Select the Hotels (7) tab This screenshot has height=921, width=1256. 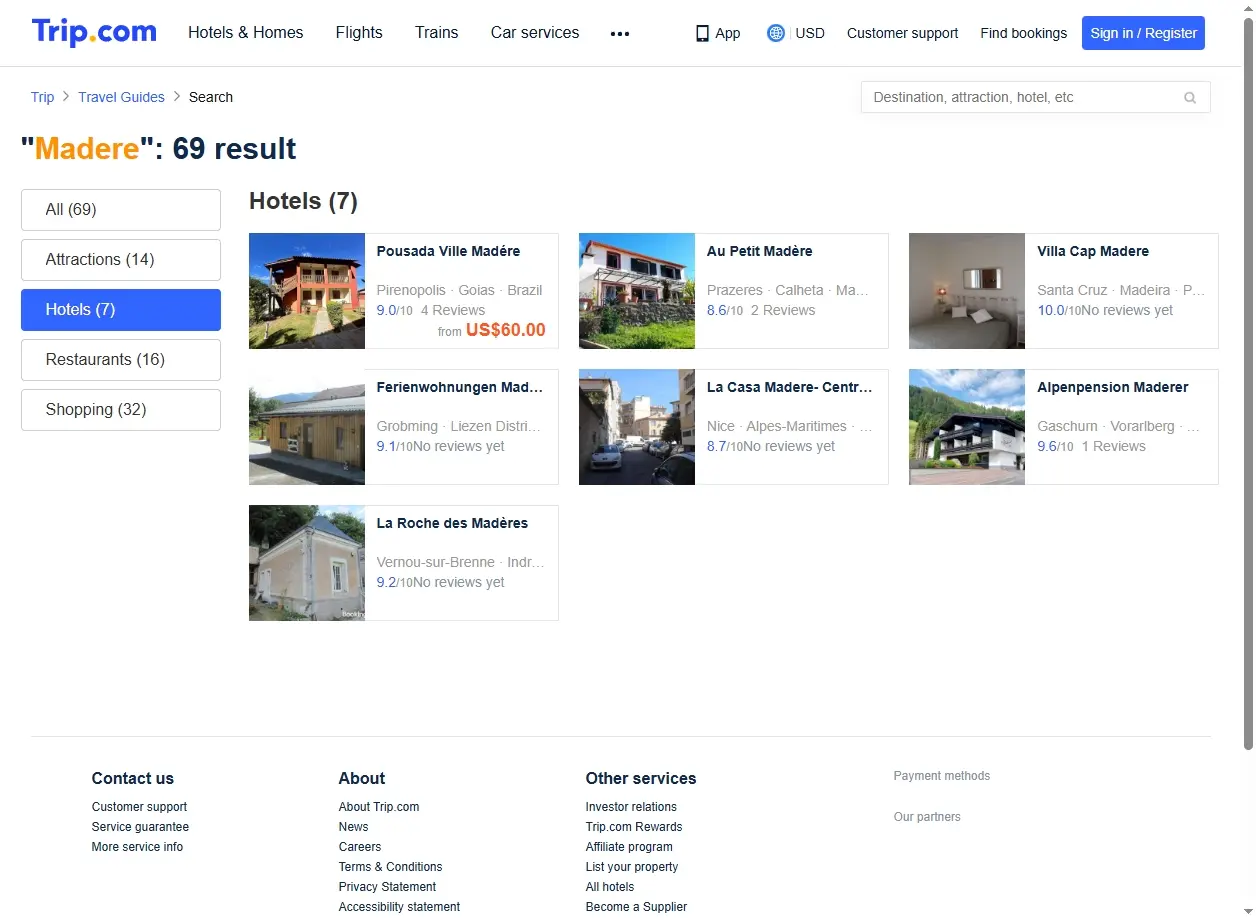[x=121, y=310]
